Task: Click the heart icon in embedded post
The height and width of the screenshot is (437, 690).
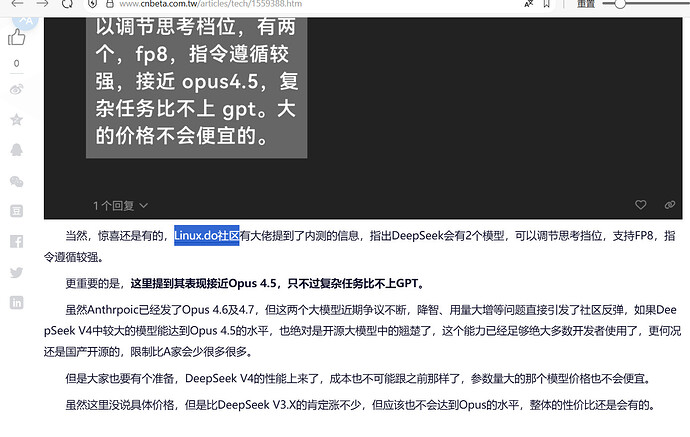Action: click(x=641, y=205)
